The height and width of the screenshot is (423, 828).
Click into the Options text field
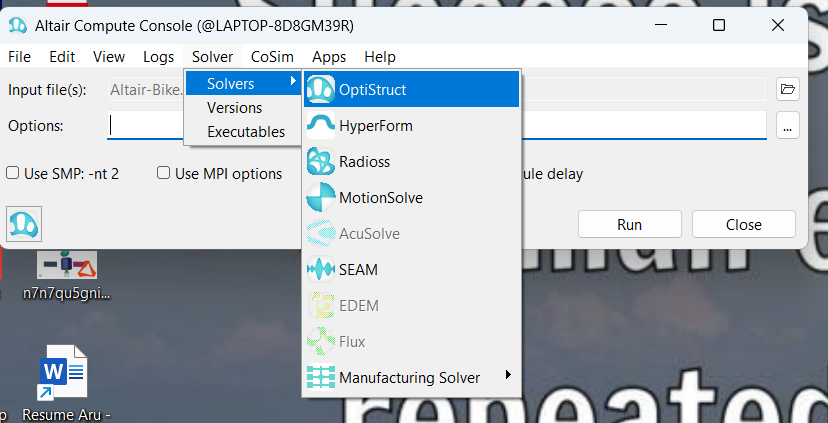437,126
